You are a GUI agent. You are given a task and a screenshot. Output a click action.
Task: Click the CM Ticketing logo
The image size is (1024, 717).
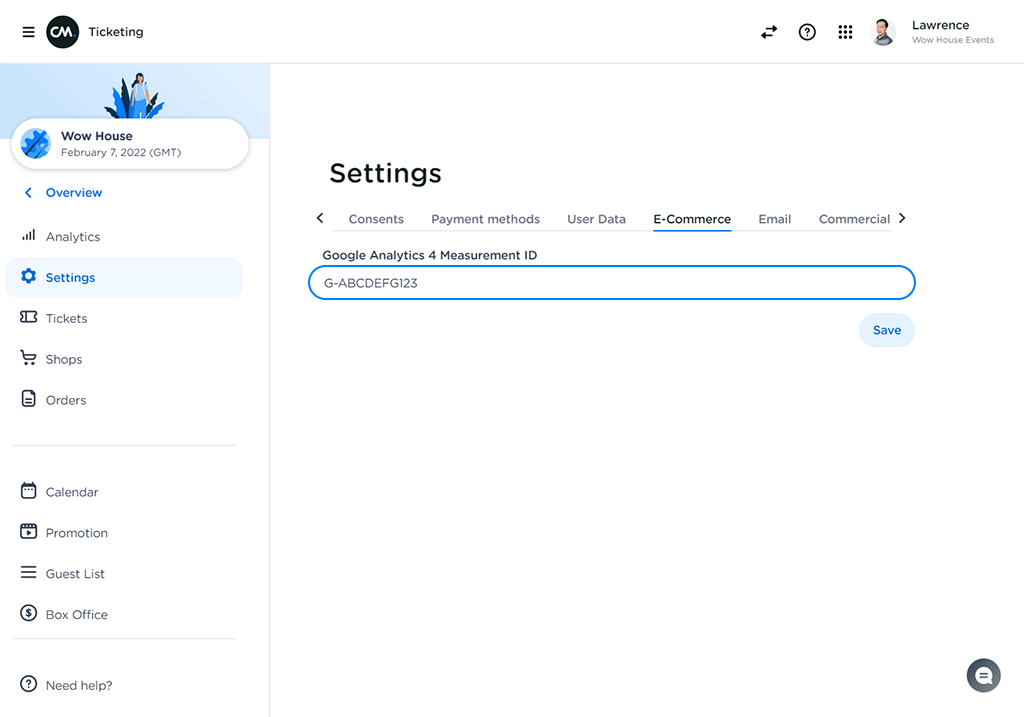[x=63, y=32]
